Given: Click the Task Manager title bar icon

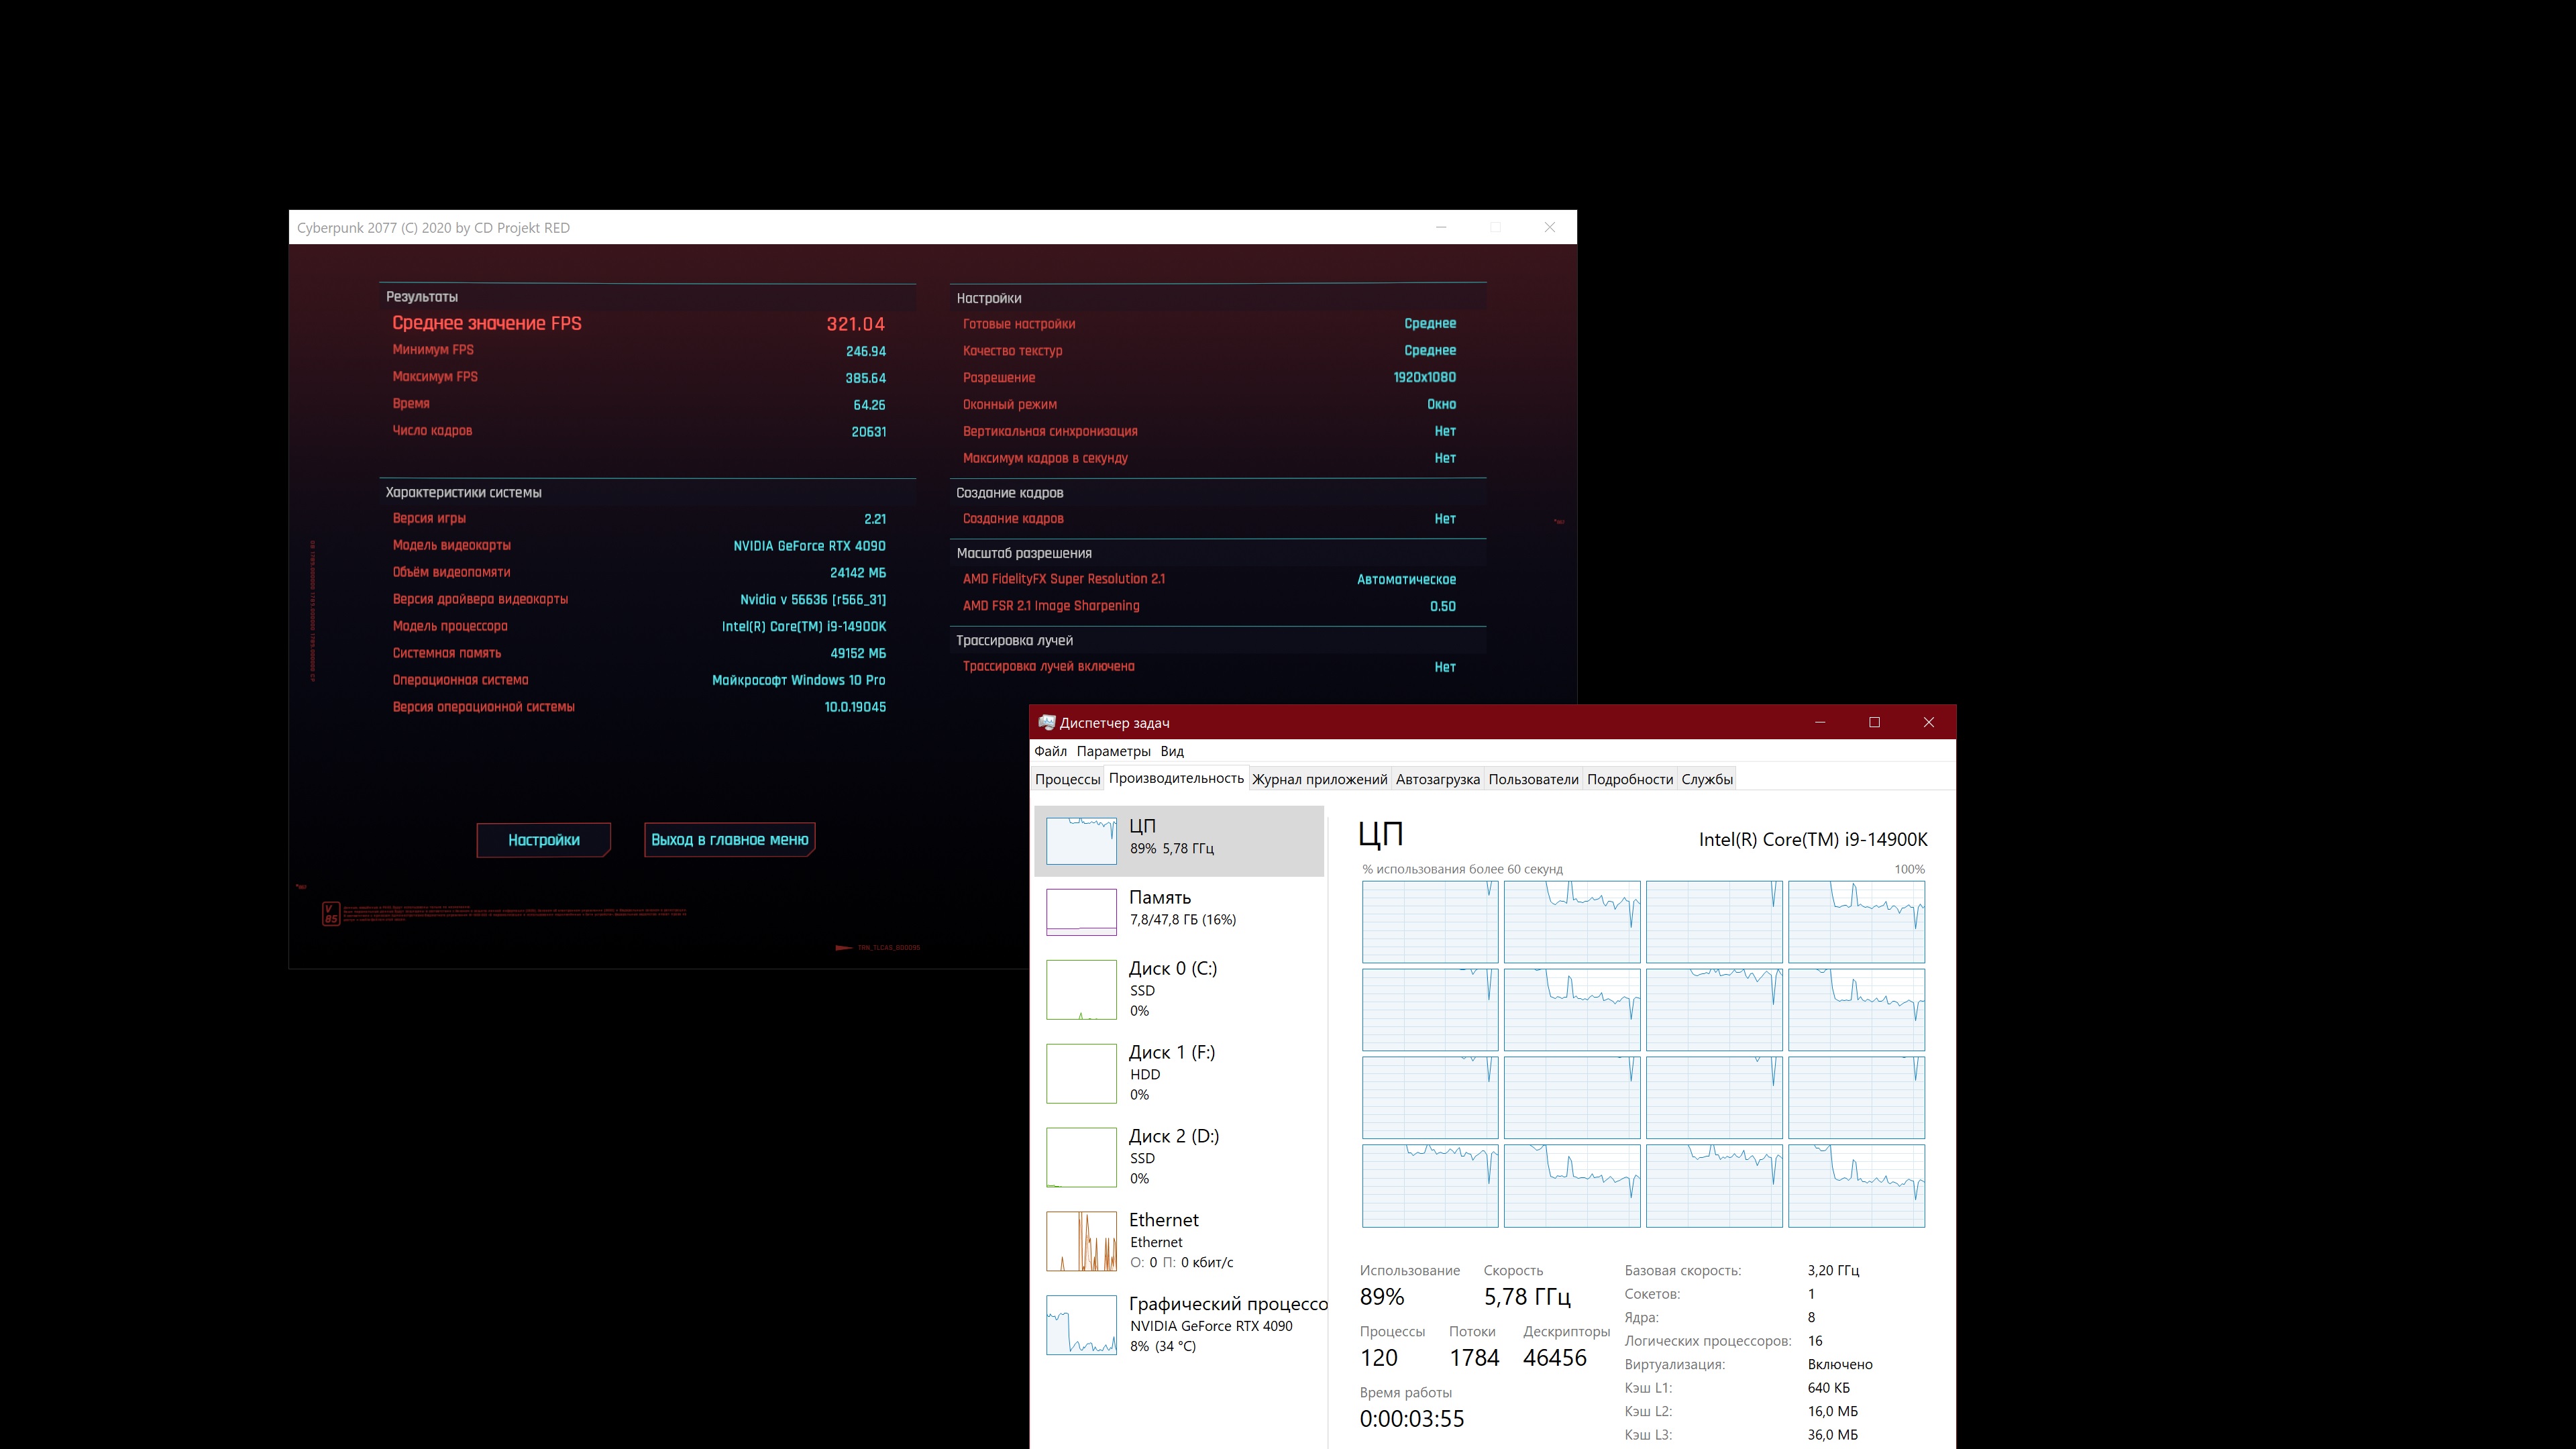Looking at the screenshot, I should pos(1046,722).
